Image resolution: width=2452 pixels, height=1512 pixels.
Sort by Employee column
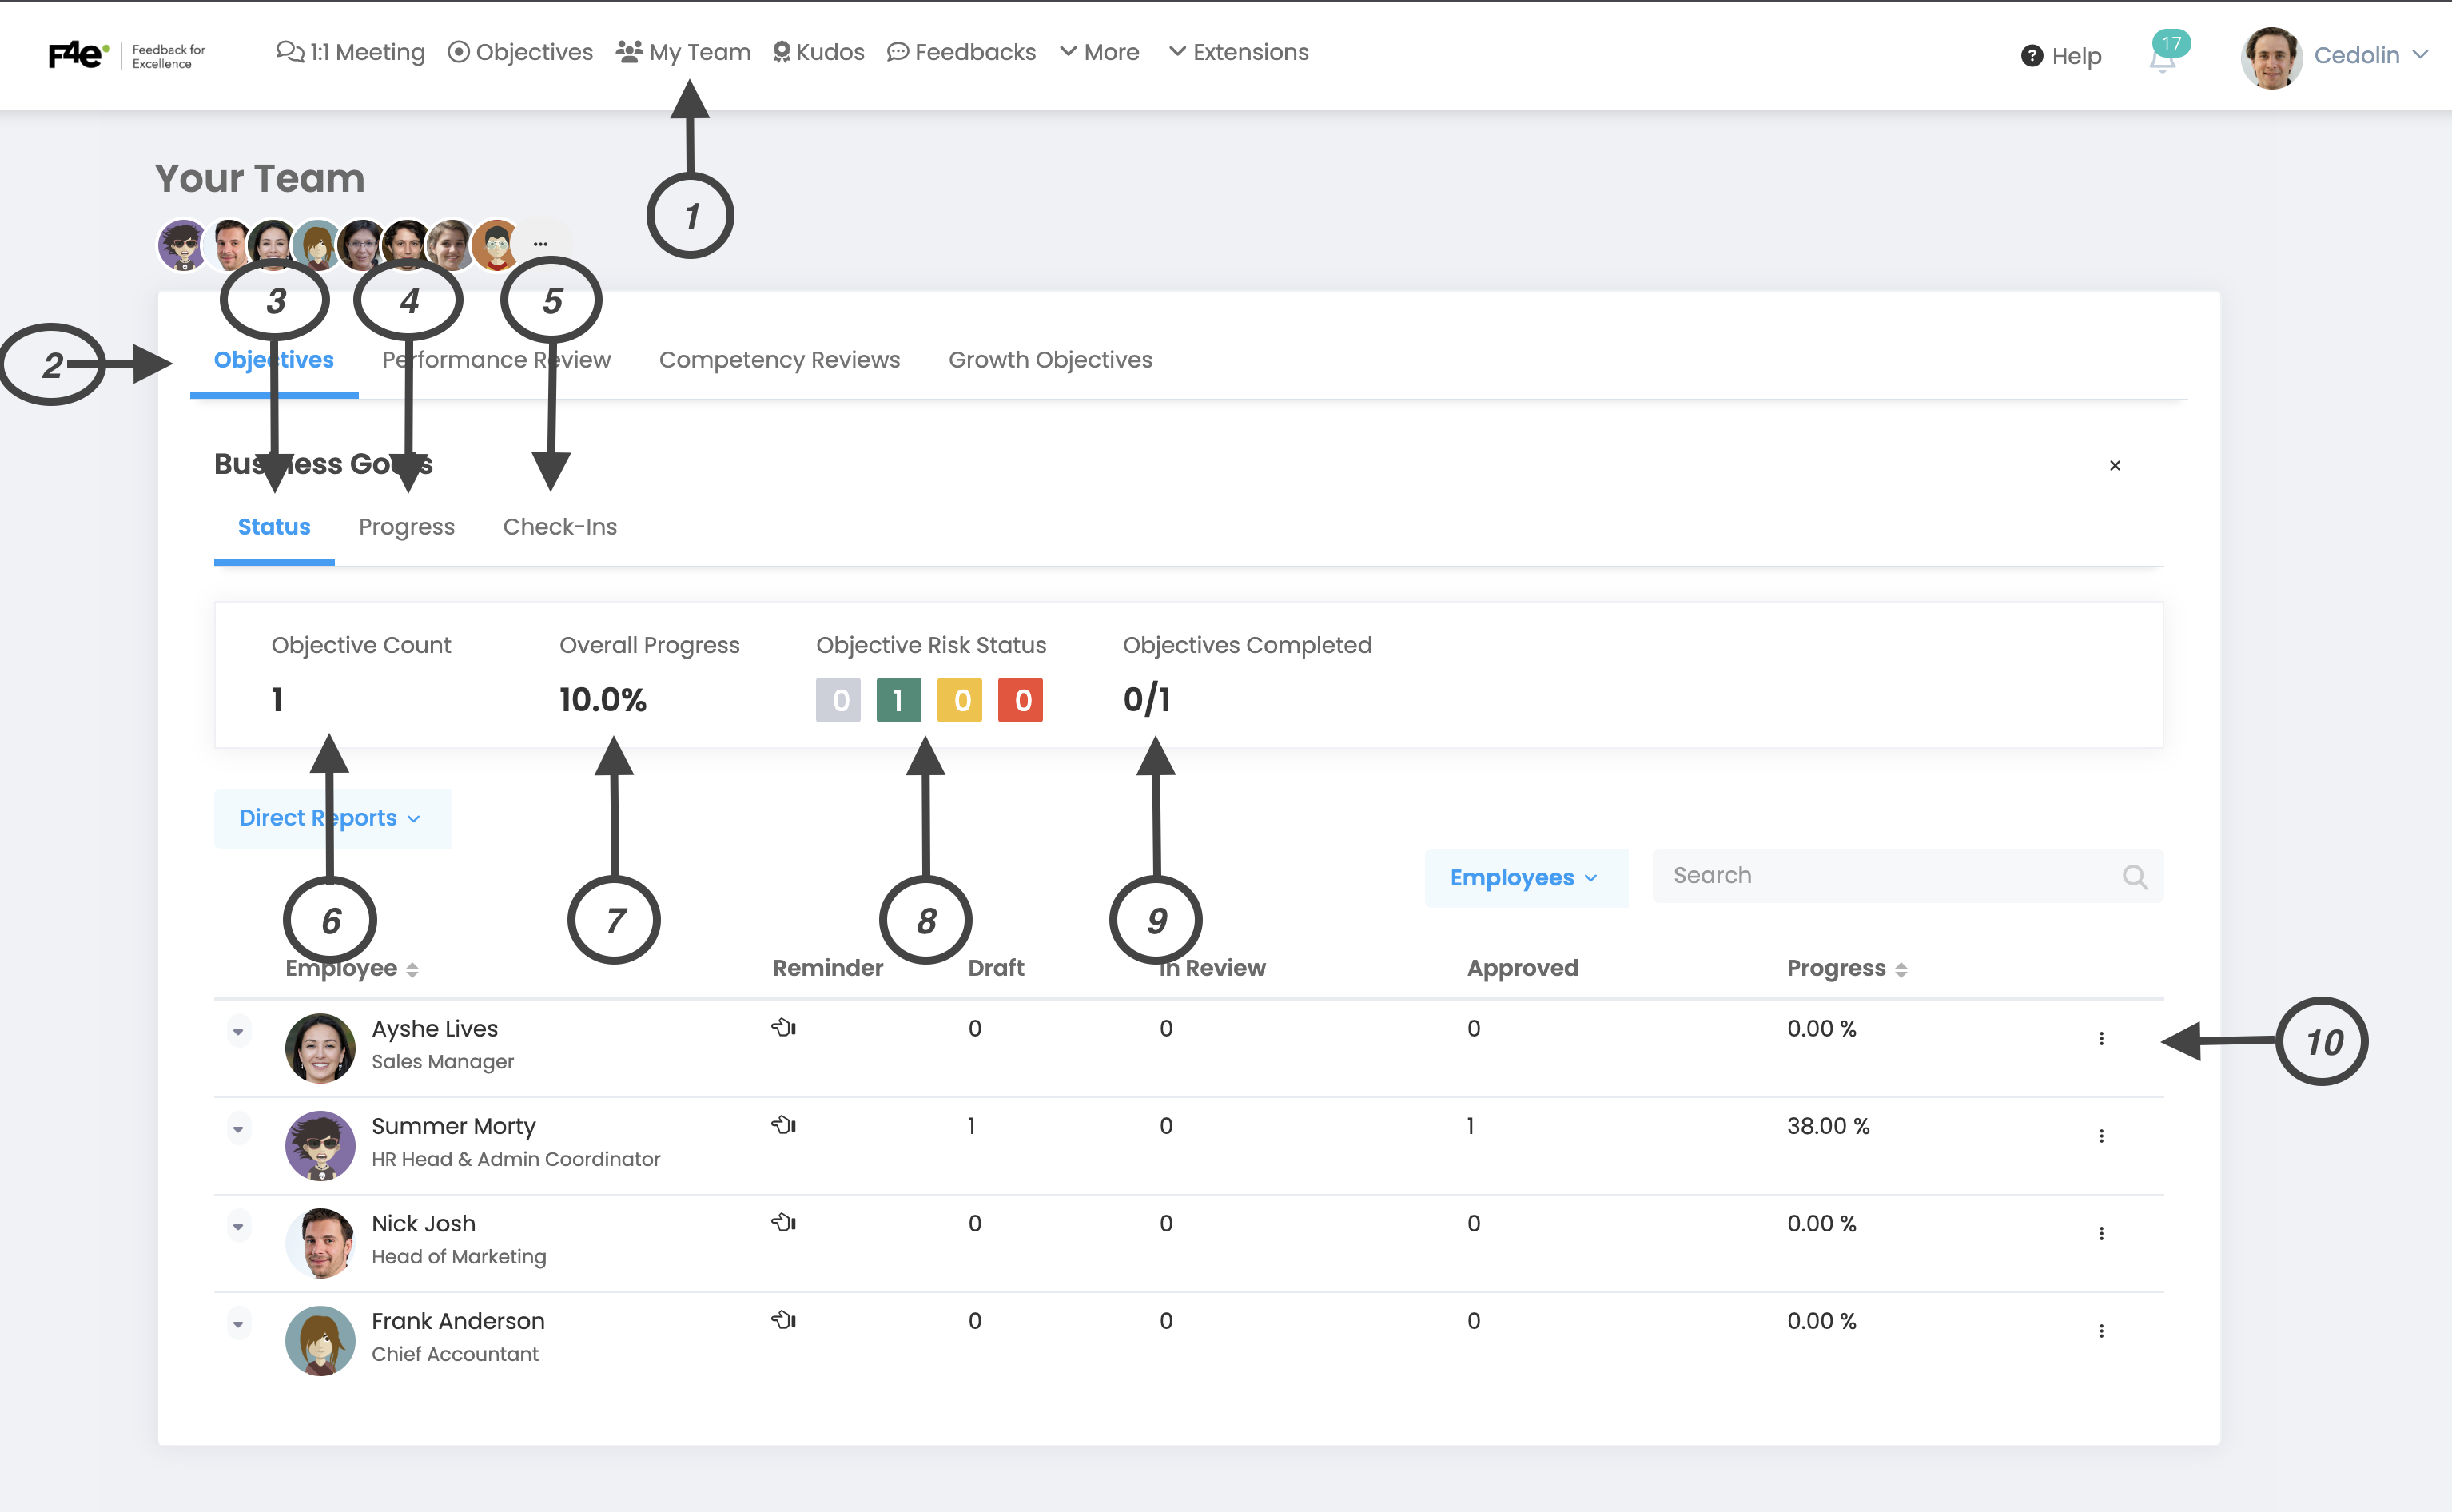pos(412,969)
